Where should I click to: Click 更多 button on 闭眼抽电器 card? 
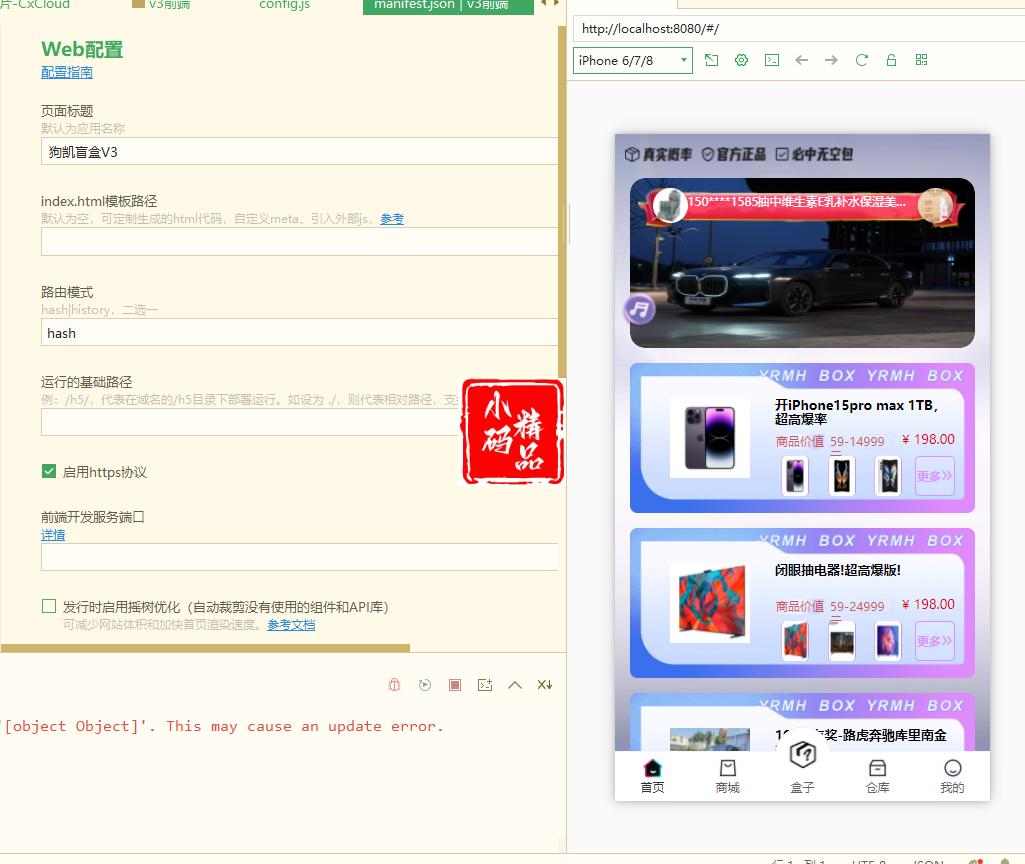tap(935, 641)
